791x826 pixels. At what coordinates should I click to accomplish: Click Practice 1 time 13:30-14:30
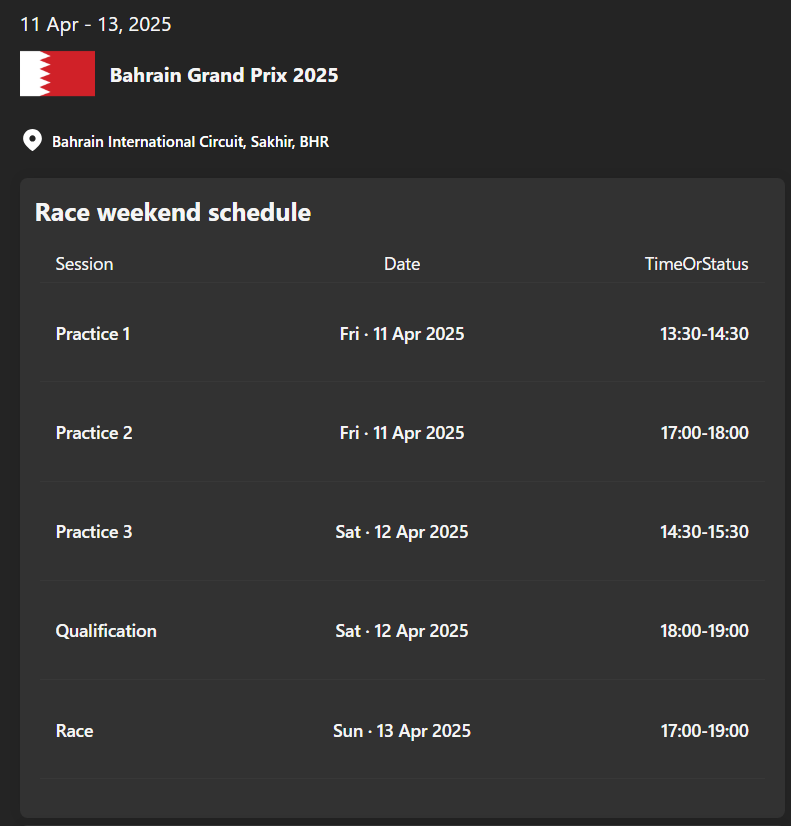pyautogui.click(x=705, y=334)
